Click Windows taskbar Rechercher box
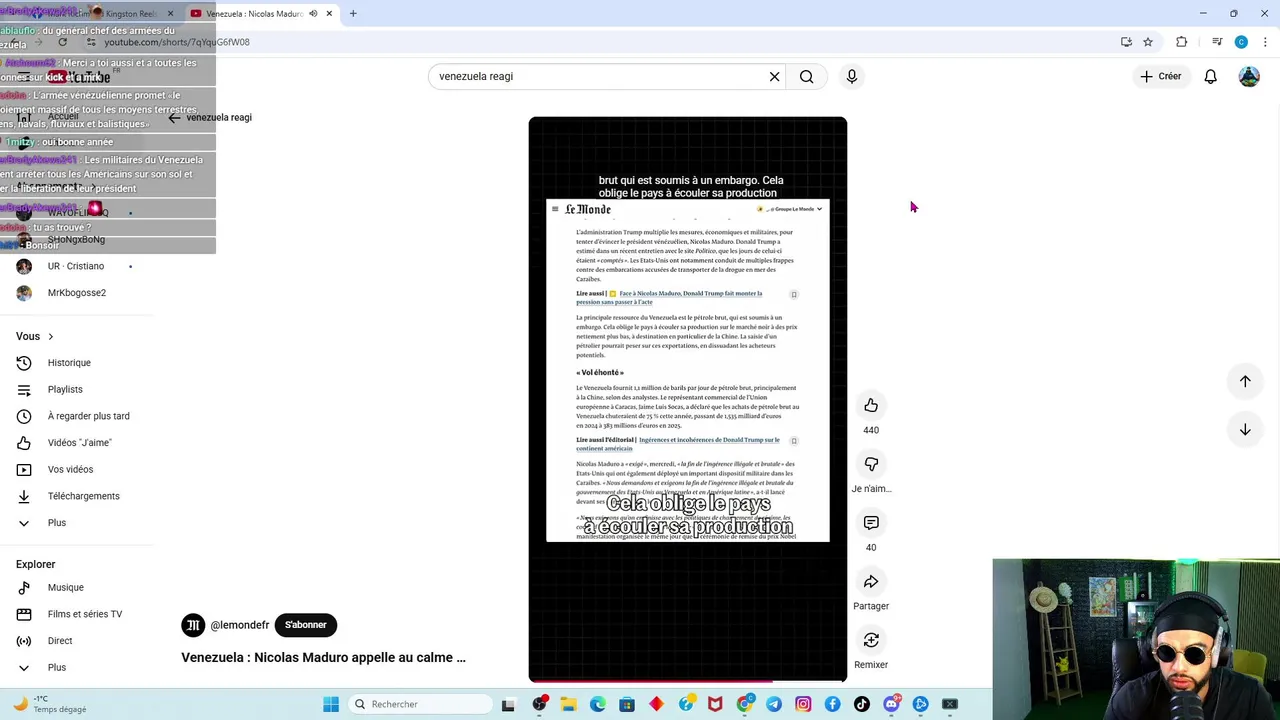The width and height of the screenshot is (1280, 720). (422, 704)
